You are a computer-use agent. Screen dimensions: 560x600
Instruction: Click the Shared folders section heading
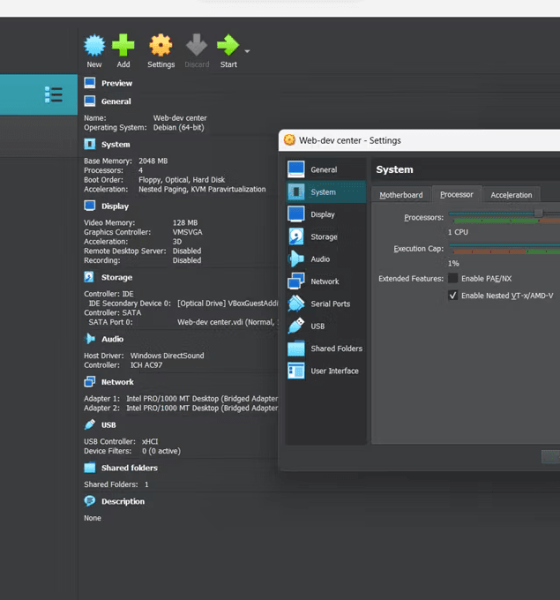point(129,468)
